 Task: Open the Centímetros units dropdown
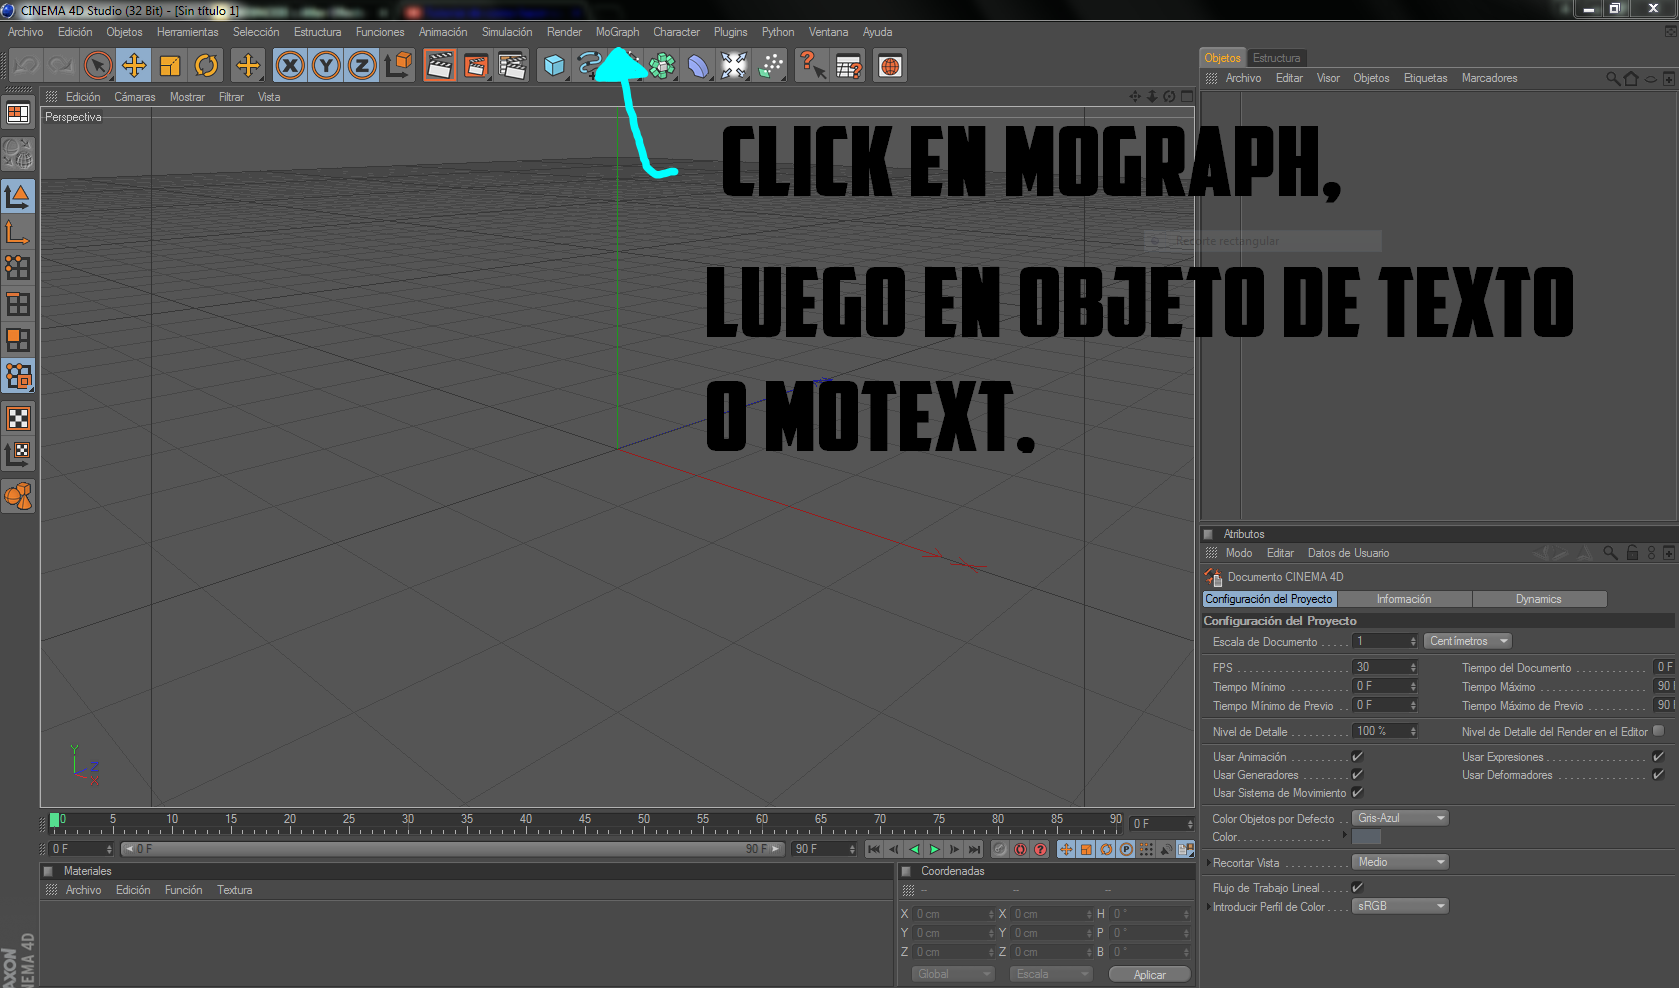click(x=1467, y=641)
